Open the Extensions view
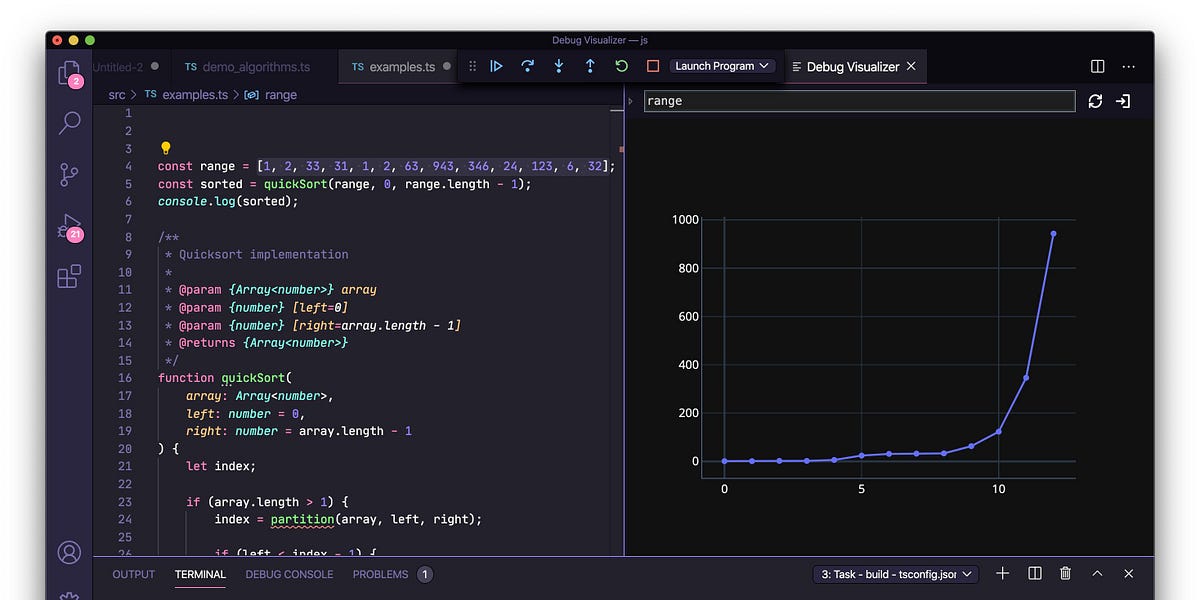 [x=69, y=276]
